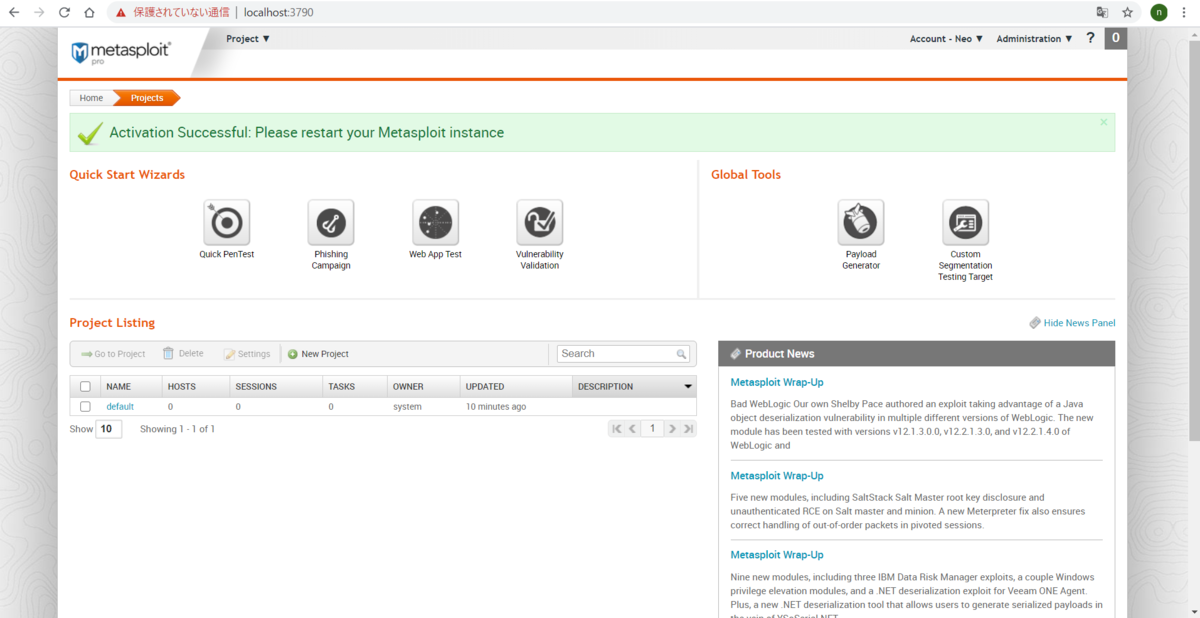This screenshot has width=1200, height=618.
Task: Click the '10 minutes ago' updated cell
Action: 496,407
